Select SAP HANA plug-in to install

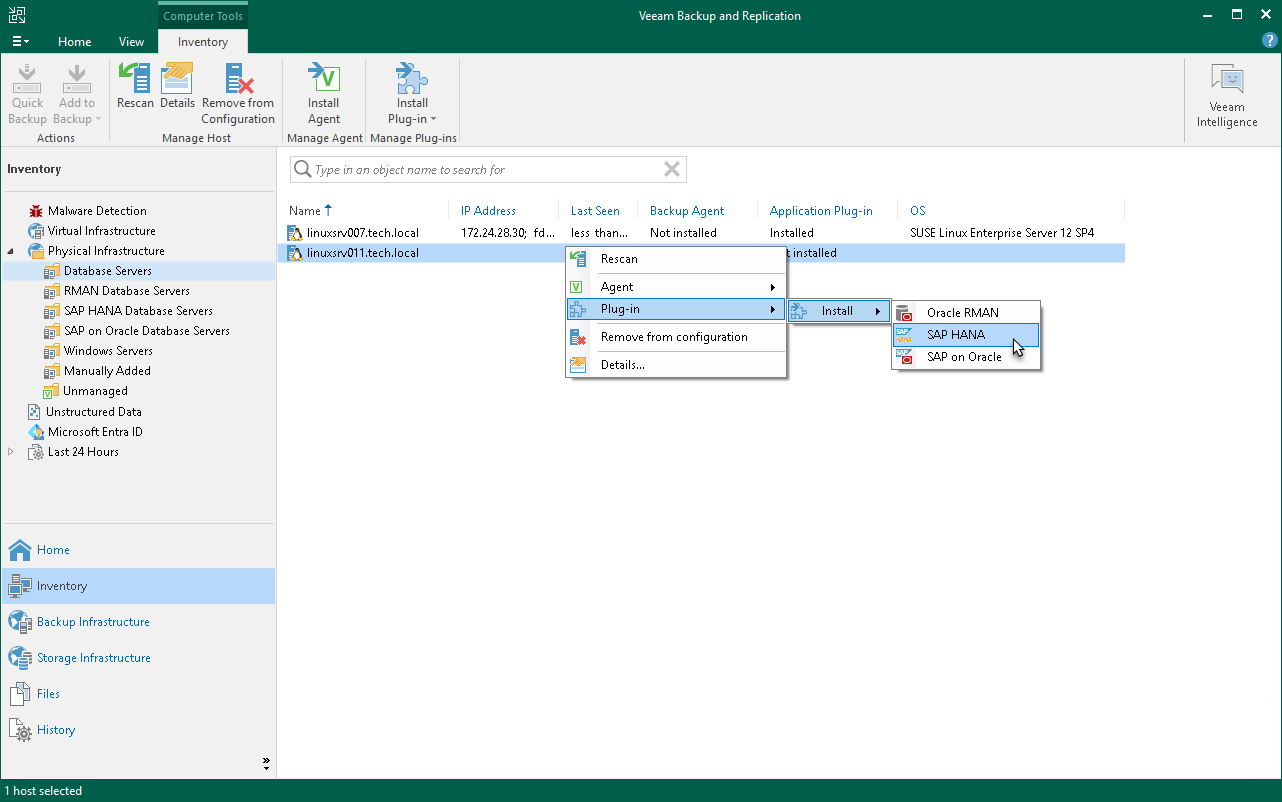pos(966,335)
